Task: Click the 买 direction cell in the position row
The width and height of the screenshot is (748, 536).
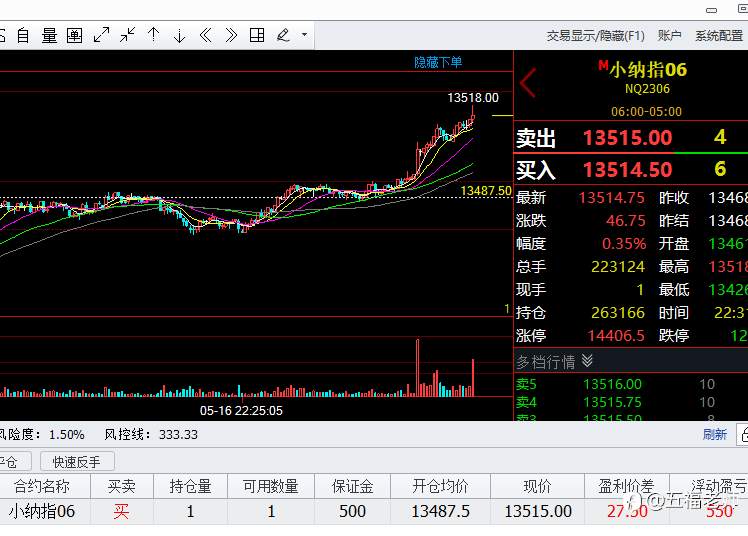Action: (x=122, y=512)
